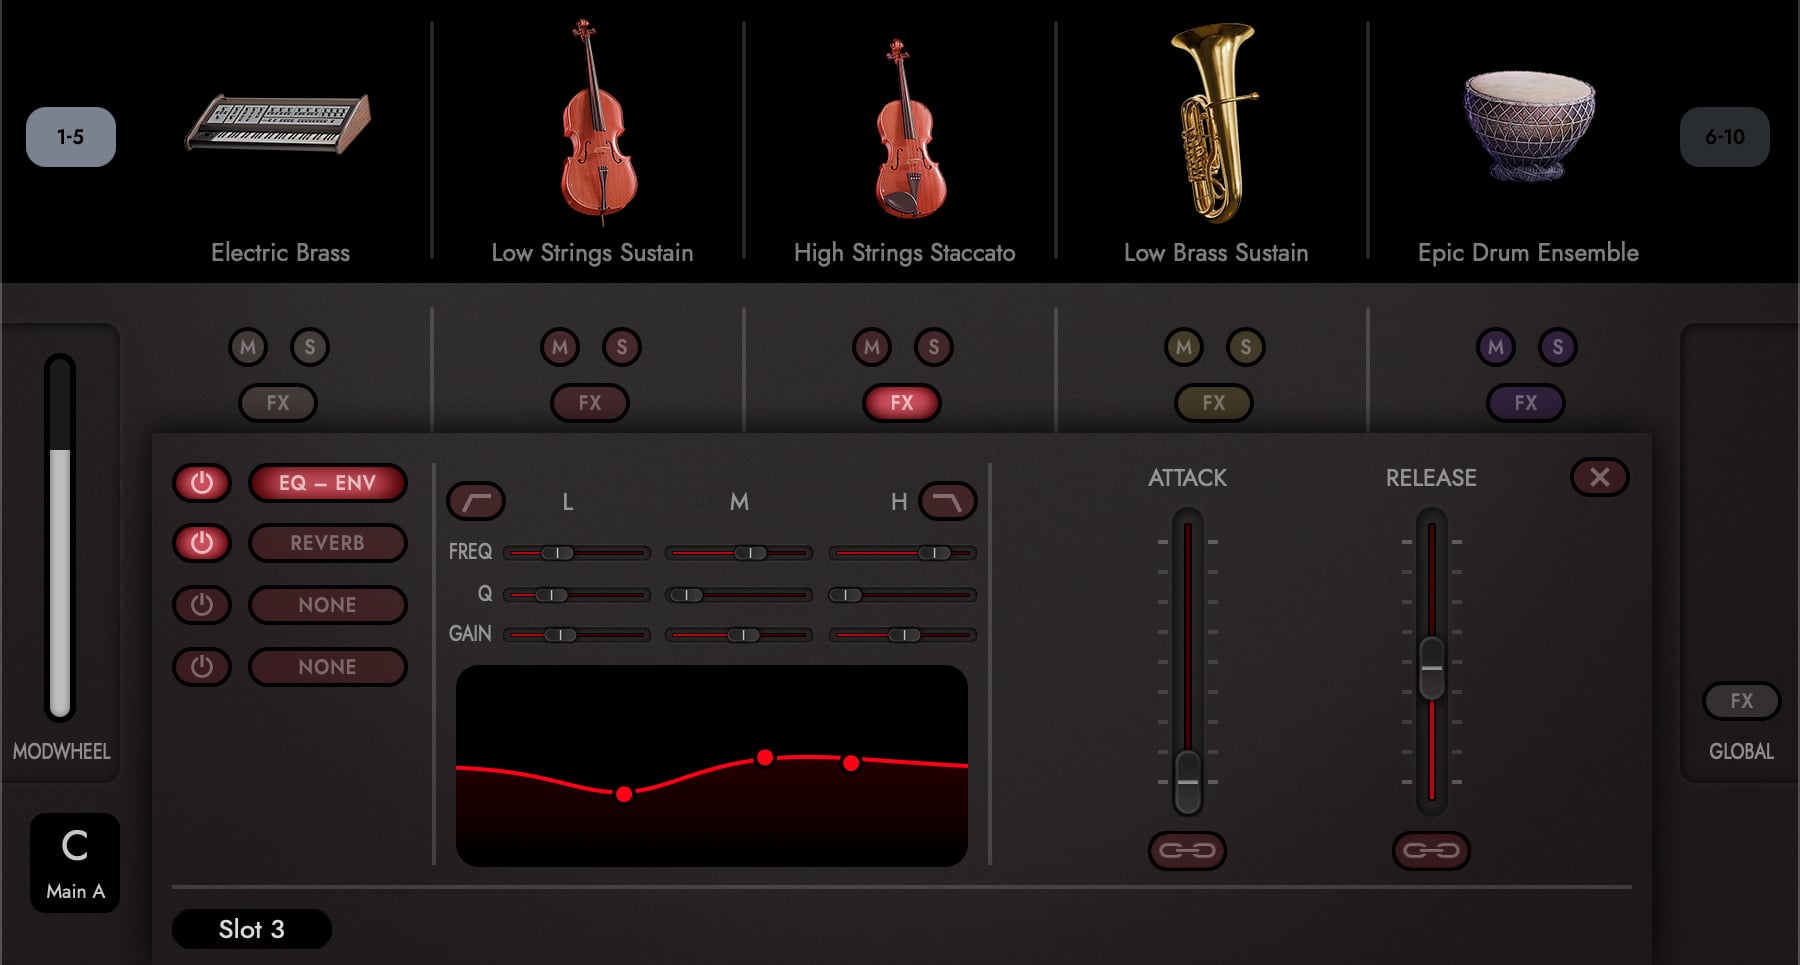This screenshot has width=1800, height=965.
Task: Solo the Electric Brass channel
Action: (x=310, y=347)
